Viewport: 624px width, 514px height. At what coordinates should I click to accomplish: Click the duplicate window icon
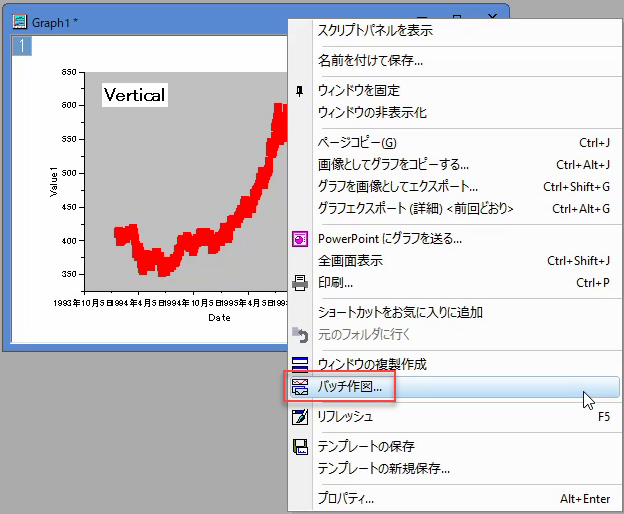pos(300,364)
